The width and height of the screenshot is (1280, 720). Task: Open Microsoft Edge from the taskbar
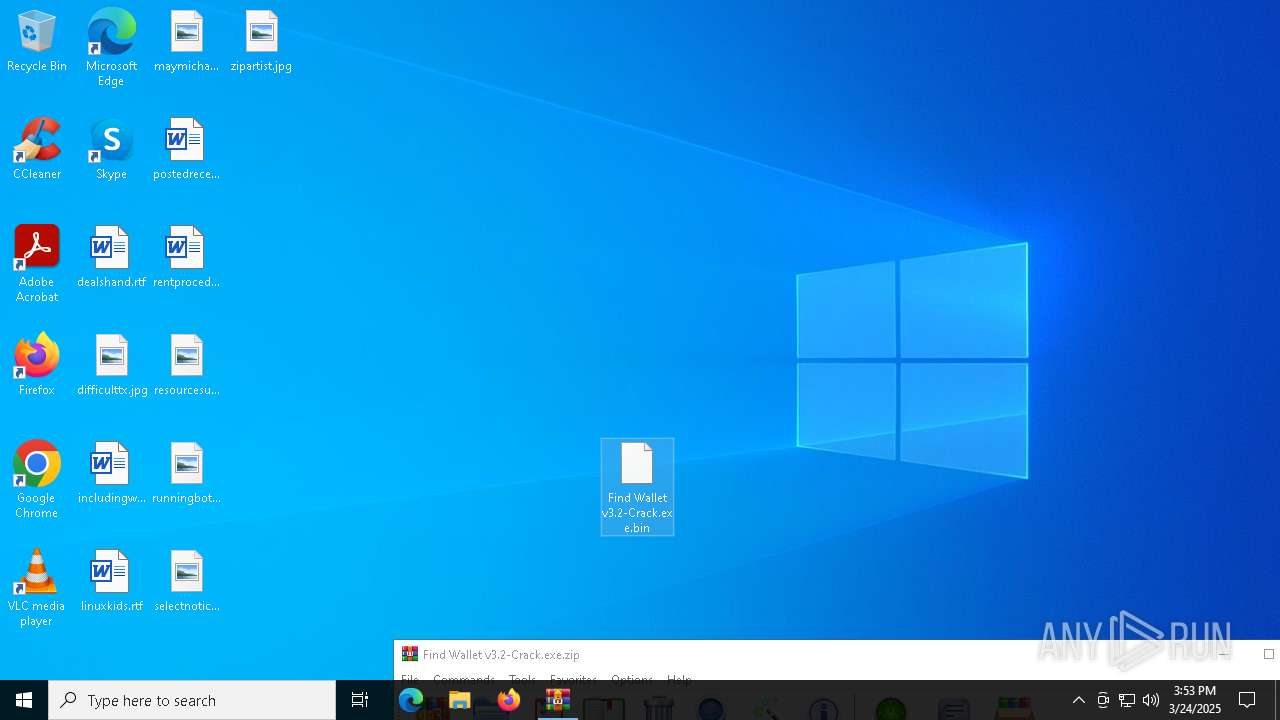411,700
